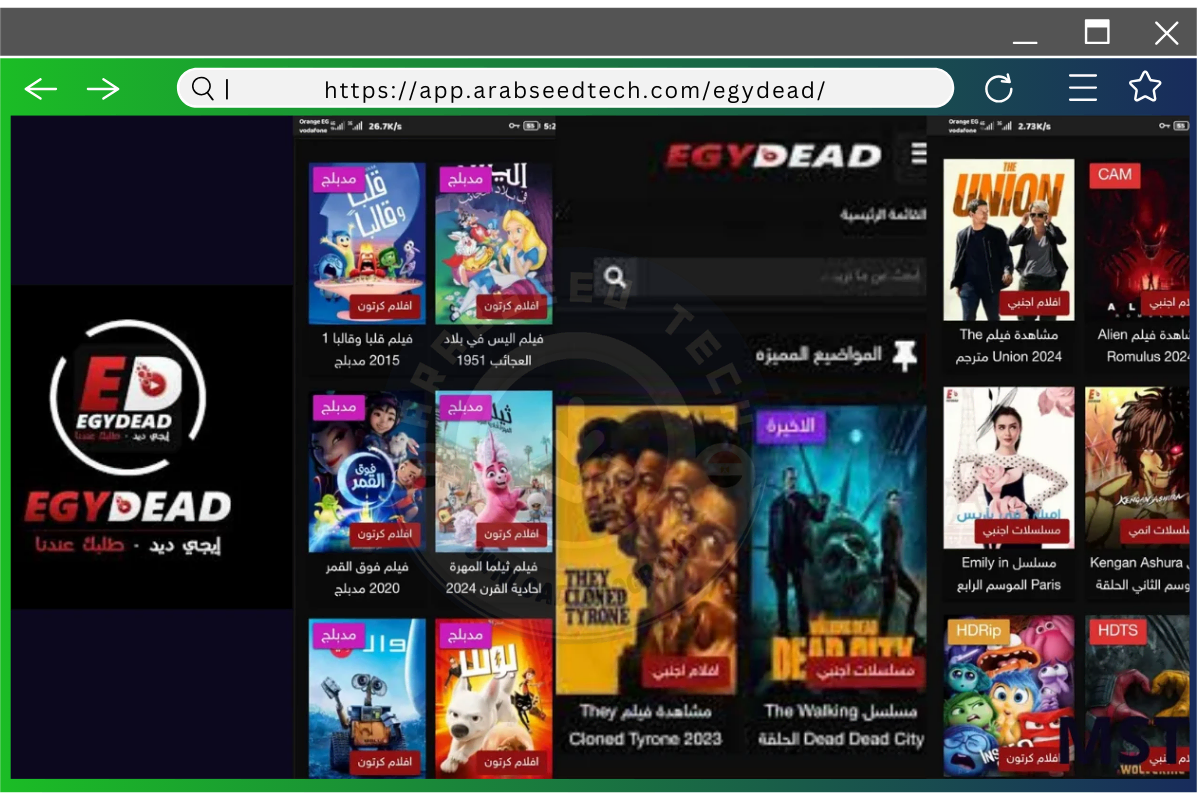1200x800 pixels.
Task: Open The Union 2024 movie poster
Action: click(1008, 240)
